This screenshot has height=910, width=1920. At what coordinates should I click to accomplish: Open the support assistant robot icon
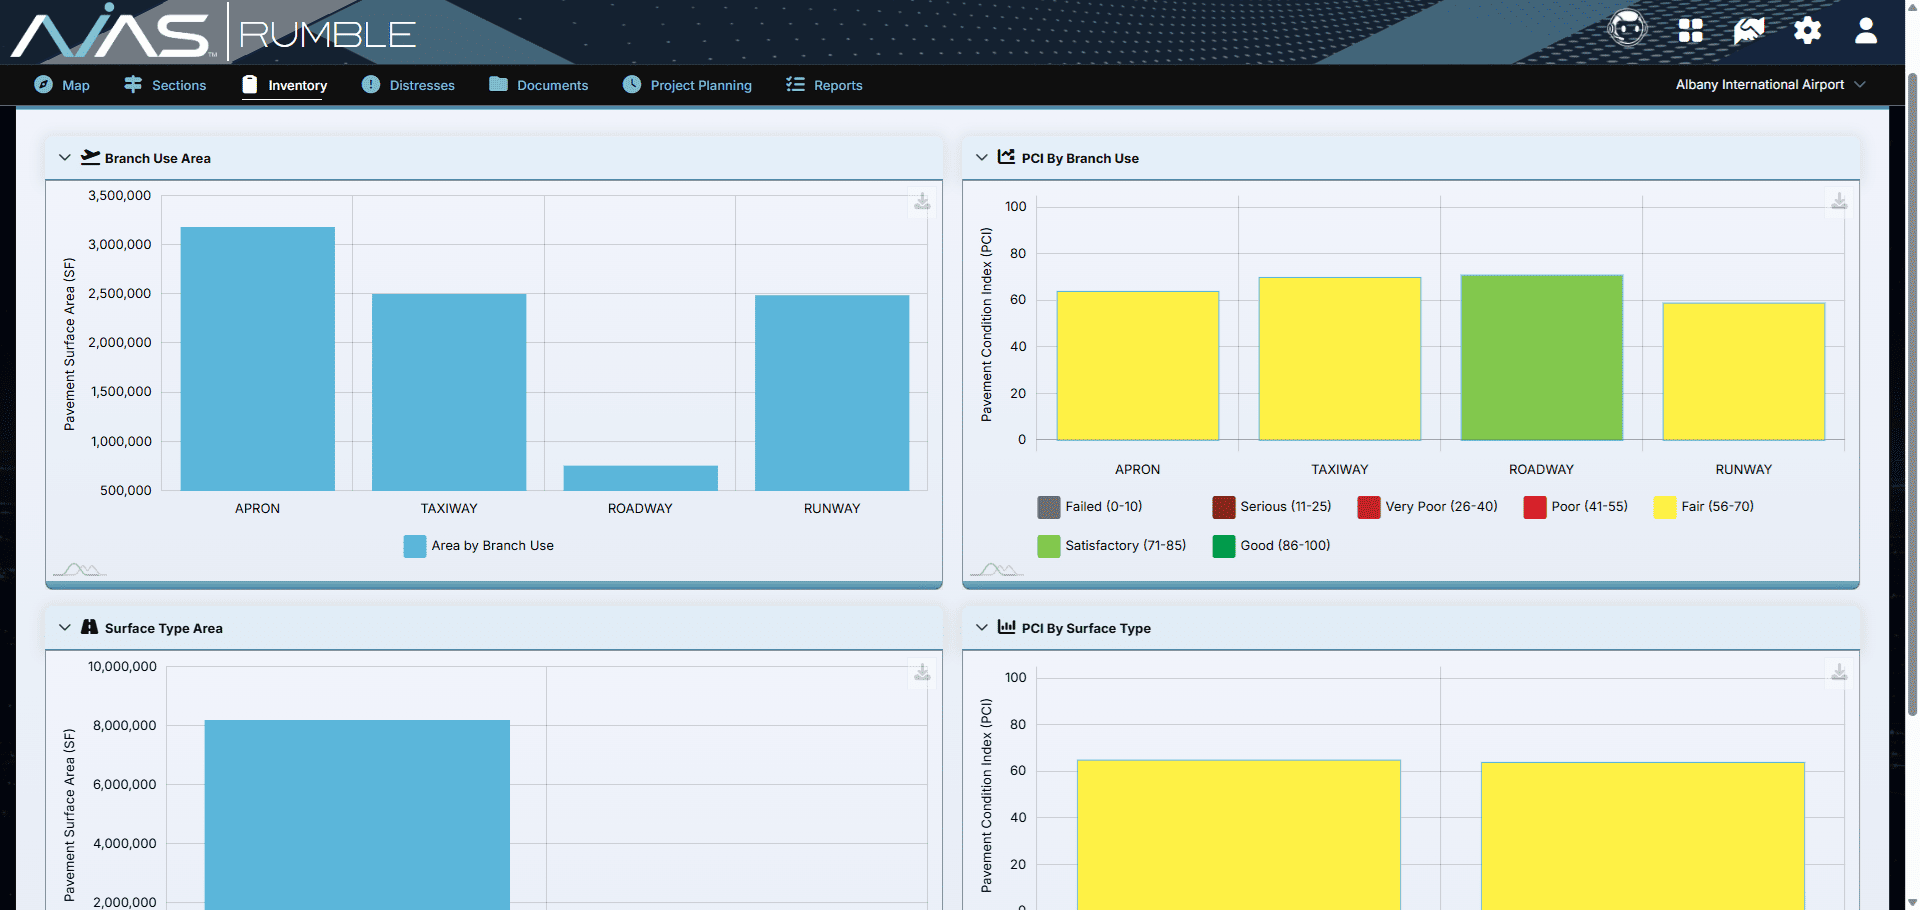pyautogui.click(x=1627, y=29)
